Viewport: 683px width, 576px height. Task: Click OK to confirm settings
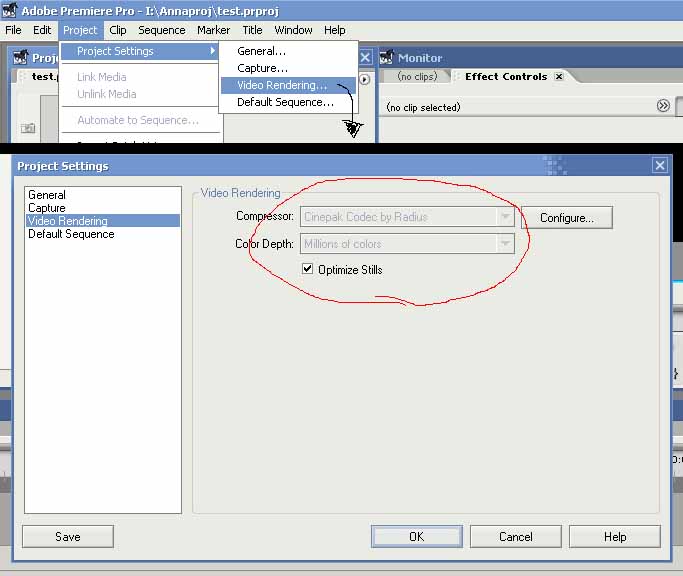[417, 536]
